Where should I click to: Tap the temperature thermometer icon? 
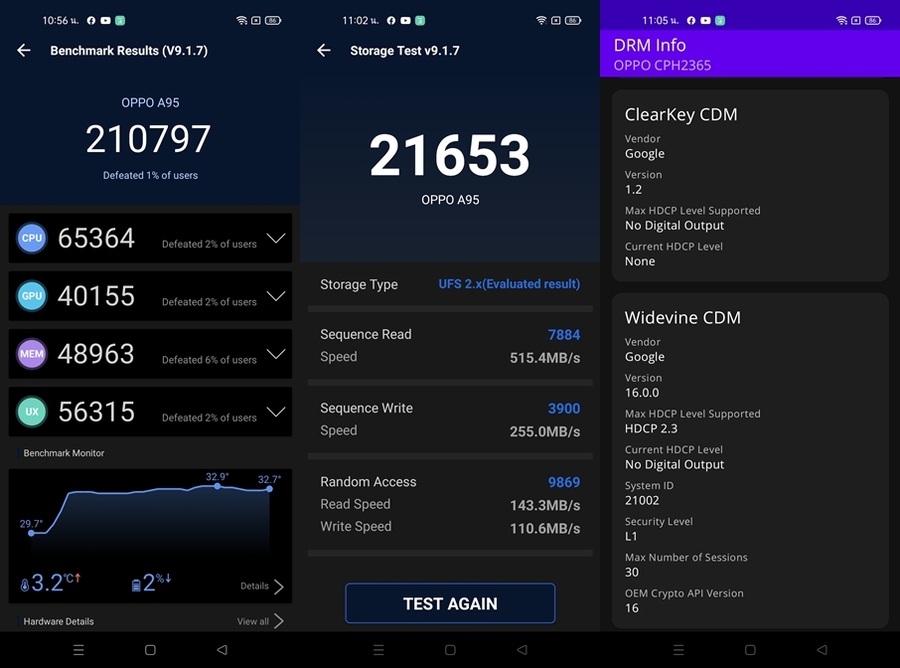(x=24, y=585)
